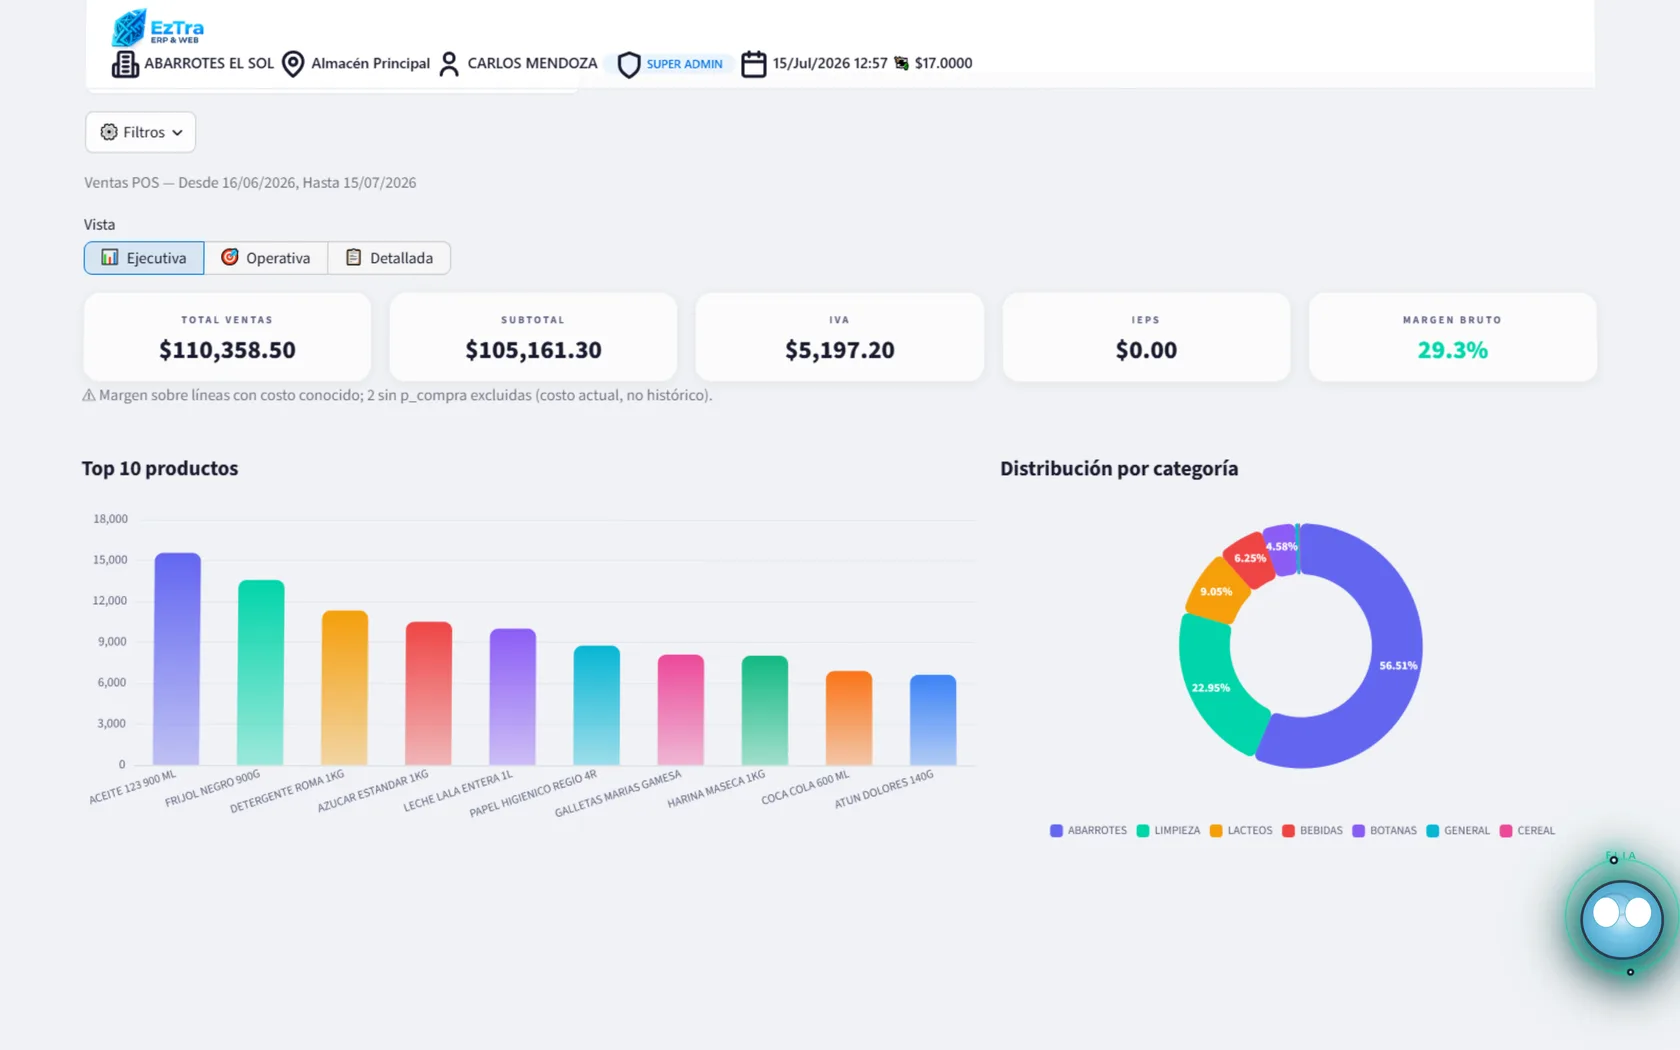Click the Almacén Principal location pin icon
The height and width of the screenshot is (1050, 1680).
(x=293, y=64)
